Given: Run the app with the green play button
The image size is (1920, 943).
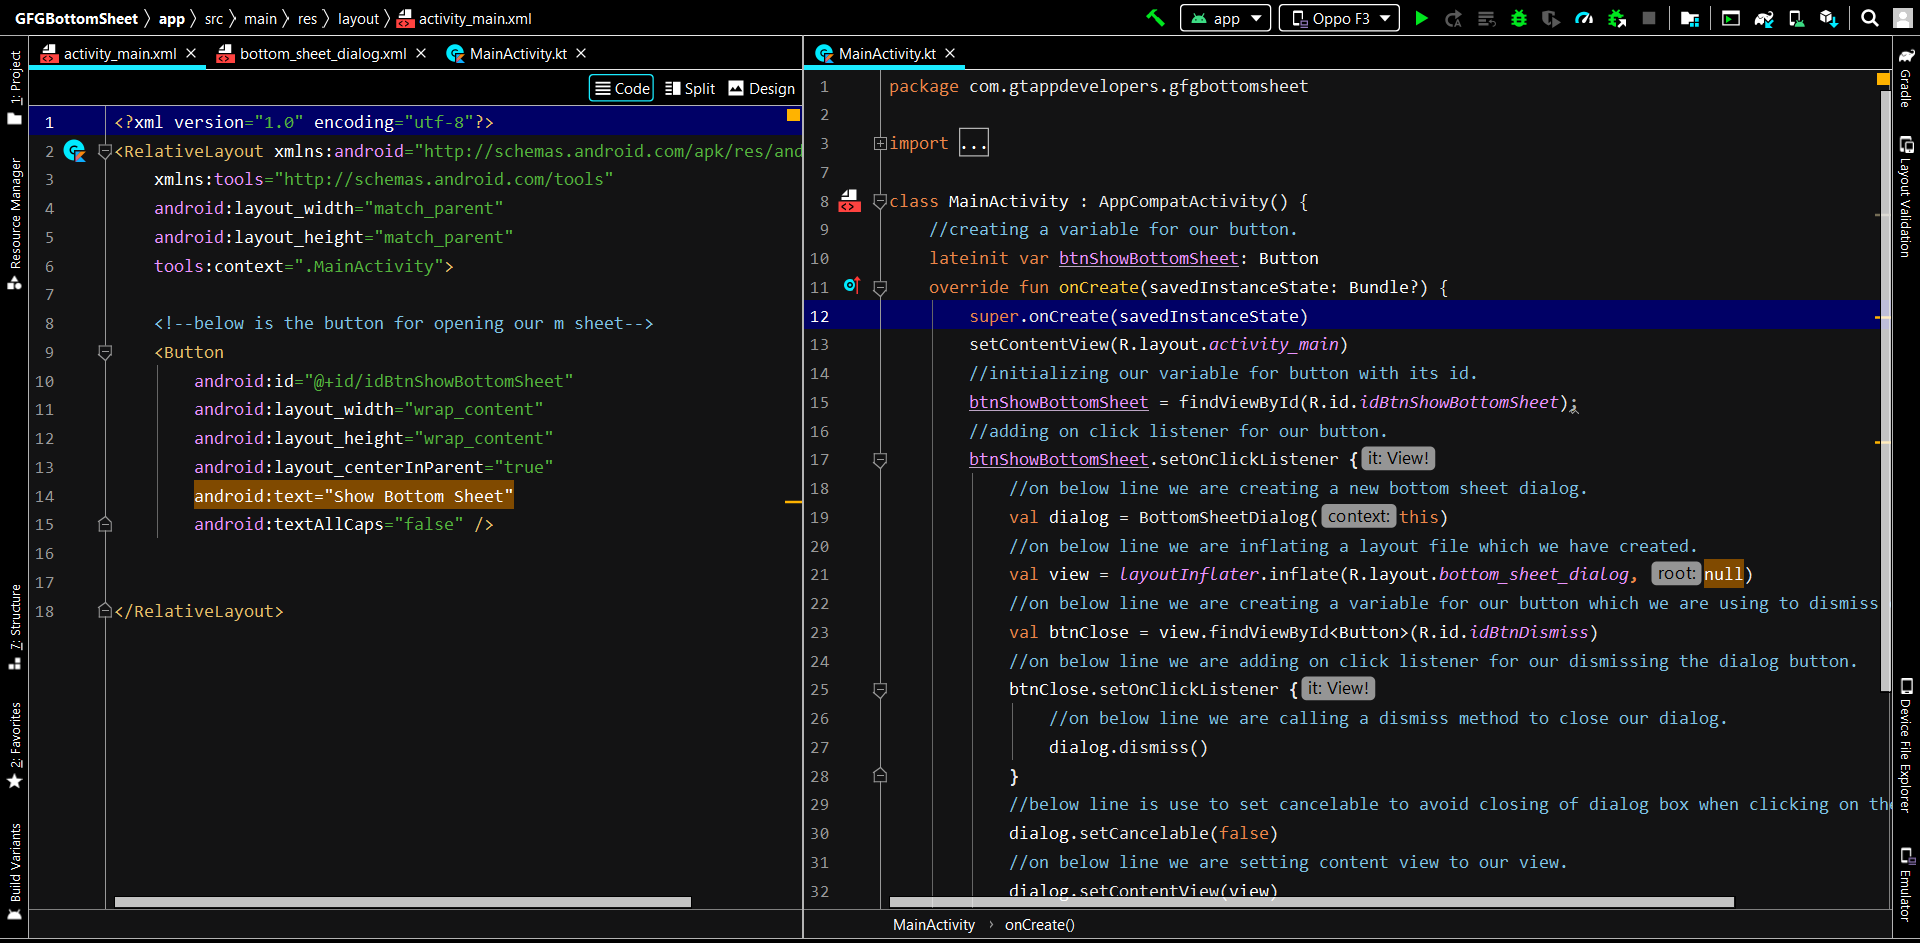Looking at the screenshot, I should tap(1421, 18).
